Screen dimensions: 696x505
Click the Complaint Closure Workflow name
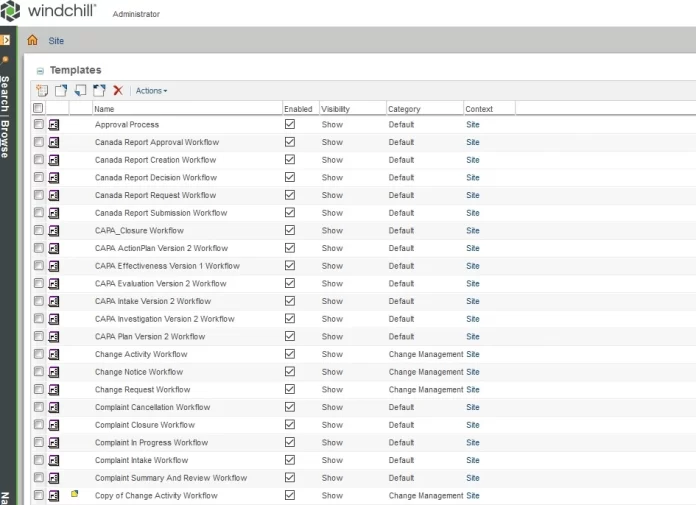(145, 425)
